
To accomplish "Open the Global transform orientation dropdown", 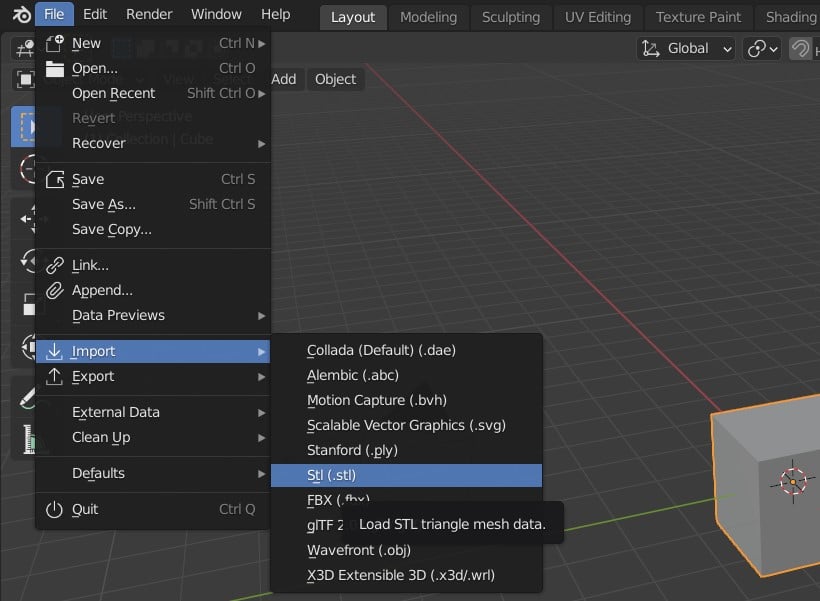I will (686, 48).
